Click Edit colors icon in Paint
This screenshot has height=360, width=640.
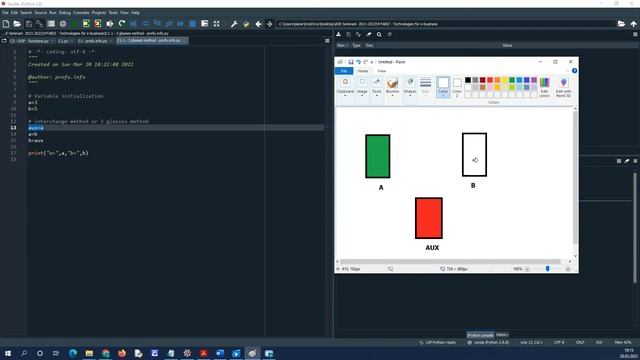click(544, 87)
